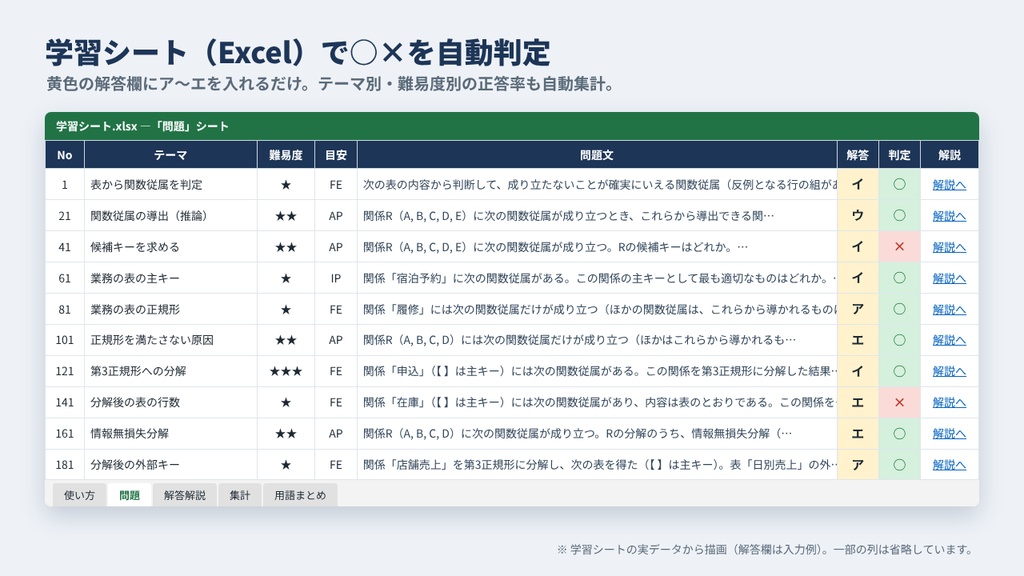Click the No column header
This screenshot has width=1024, height=576.
(x=65, y=155)
